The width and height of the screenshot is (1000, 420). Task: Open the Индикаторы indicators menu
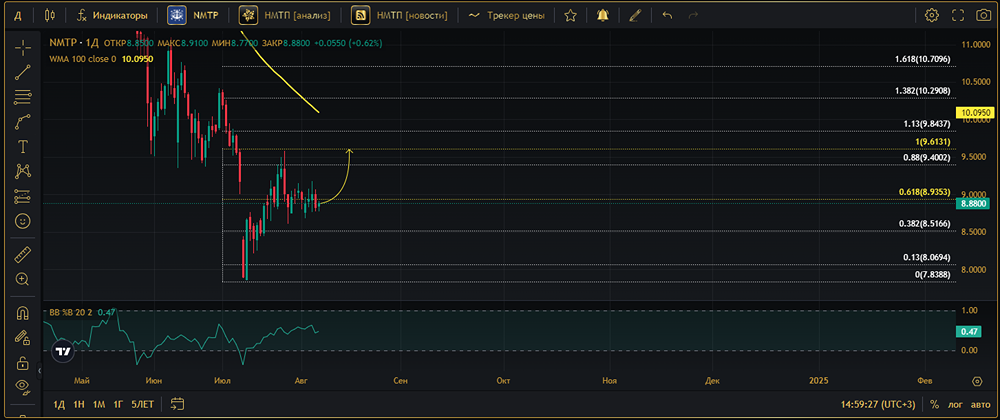[x=112, y=15]
